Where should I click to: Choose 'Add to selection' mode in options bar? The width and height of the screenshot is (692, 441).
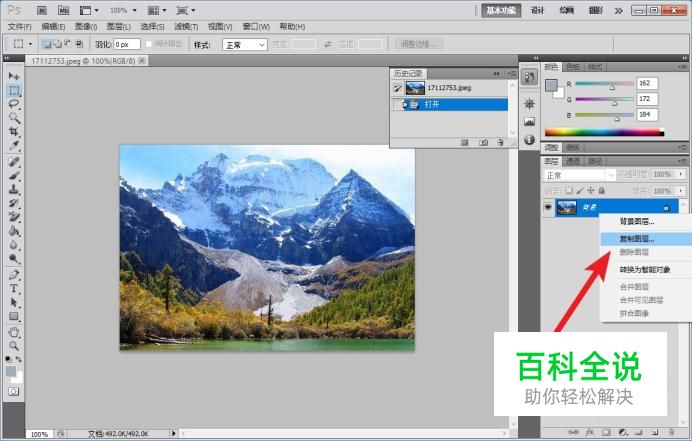tap(57, 44)
